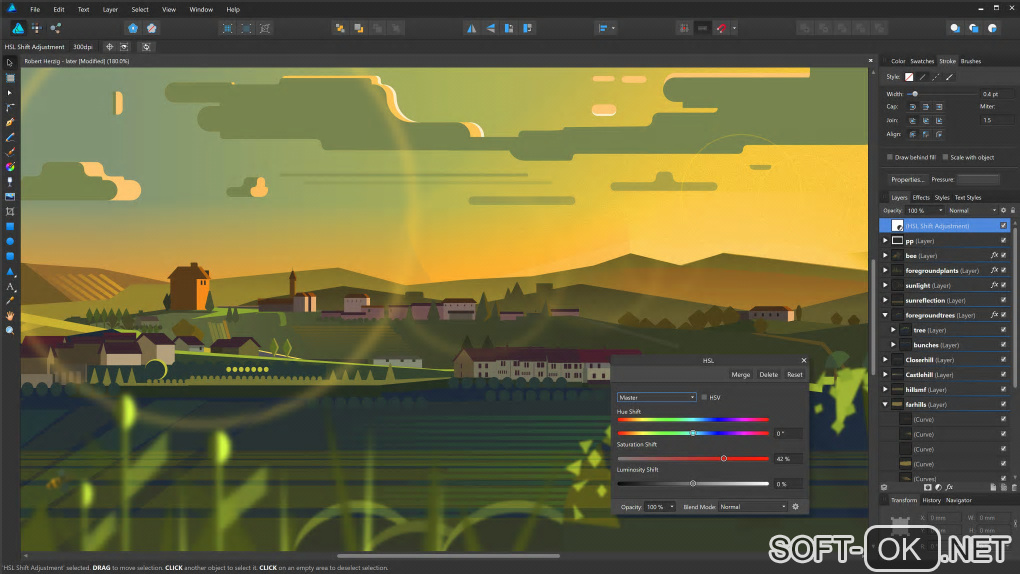The width and height of the screenshot is (1020, 574).
Task: Enable the HSV checkbox
Action: [704, 397]
